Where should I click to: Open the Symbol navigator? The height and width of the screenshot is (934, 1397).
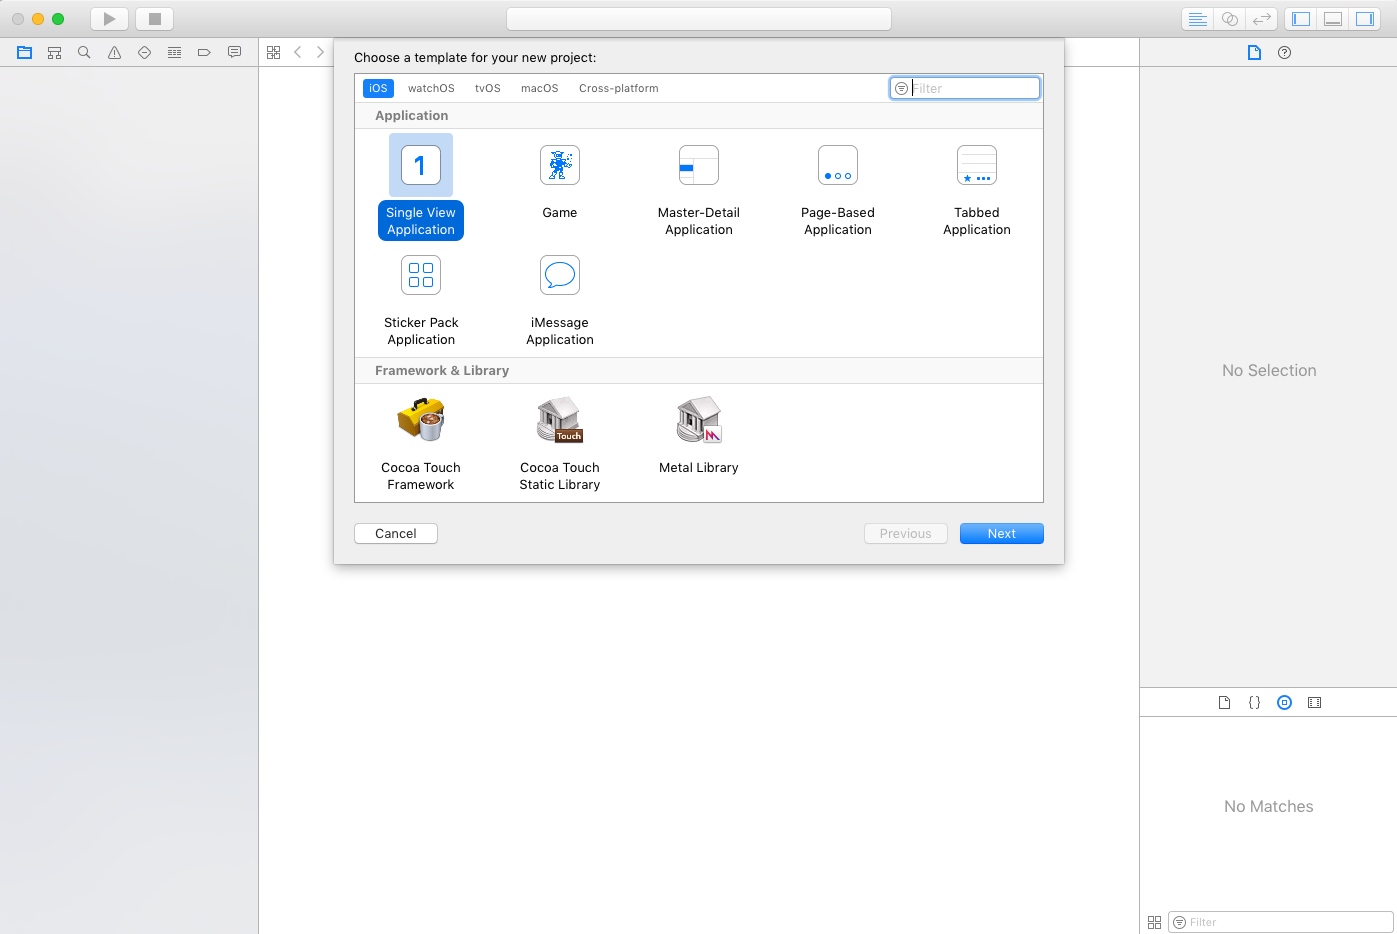pyautogui.click(x=55, y=53)
